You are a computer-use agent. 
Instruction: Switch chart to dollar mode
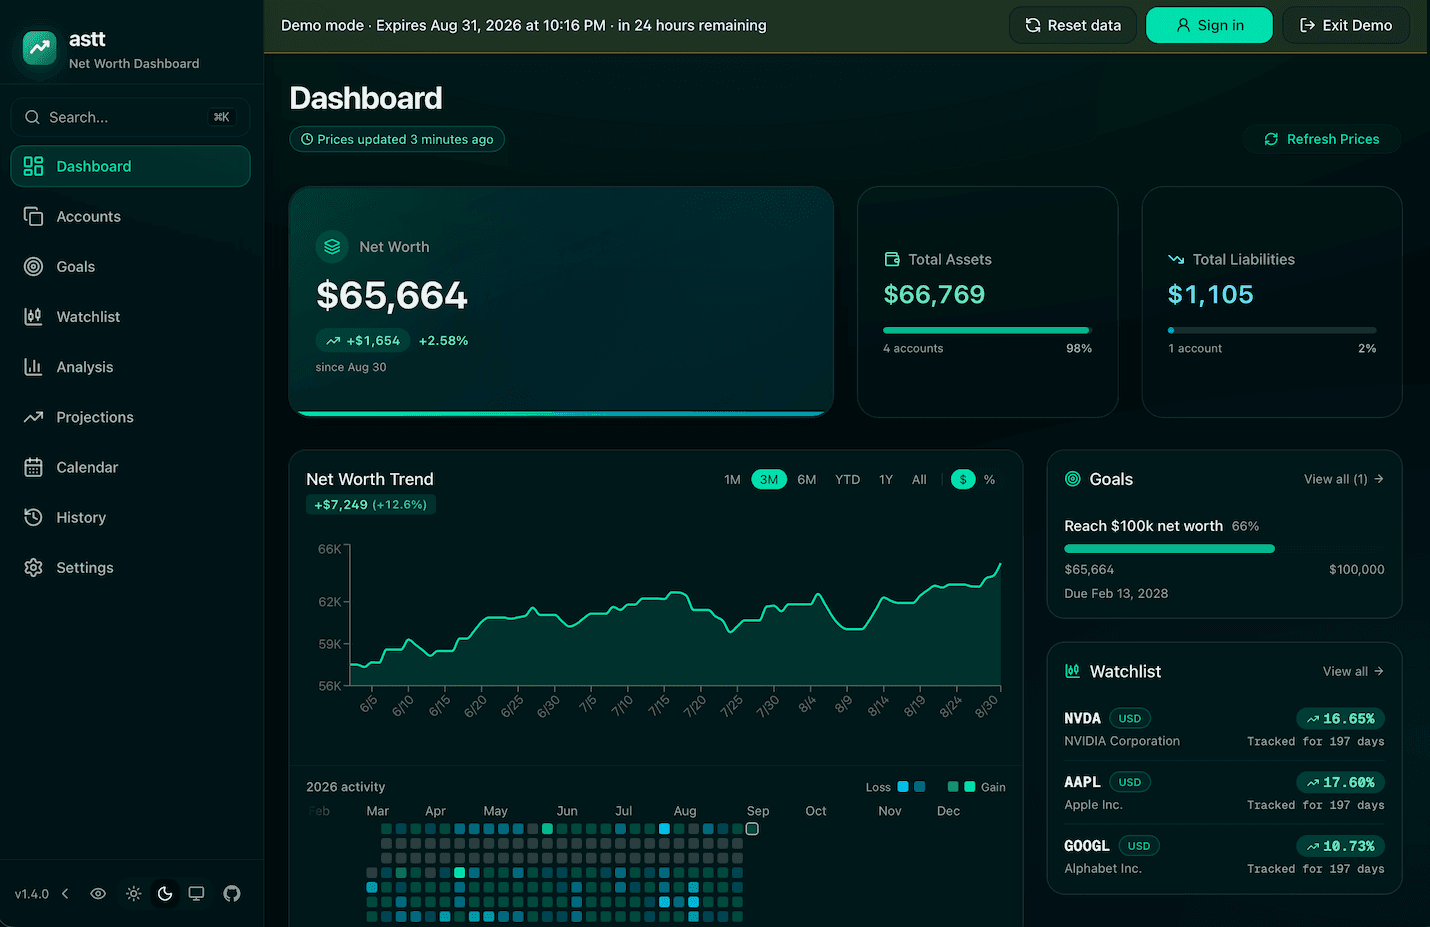963,480
